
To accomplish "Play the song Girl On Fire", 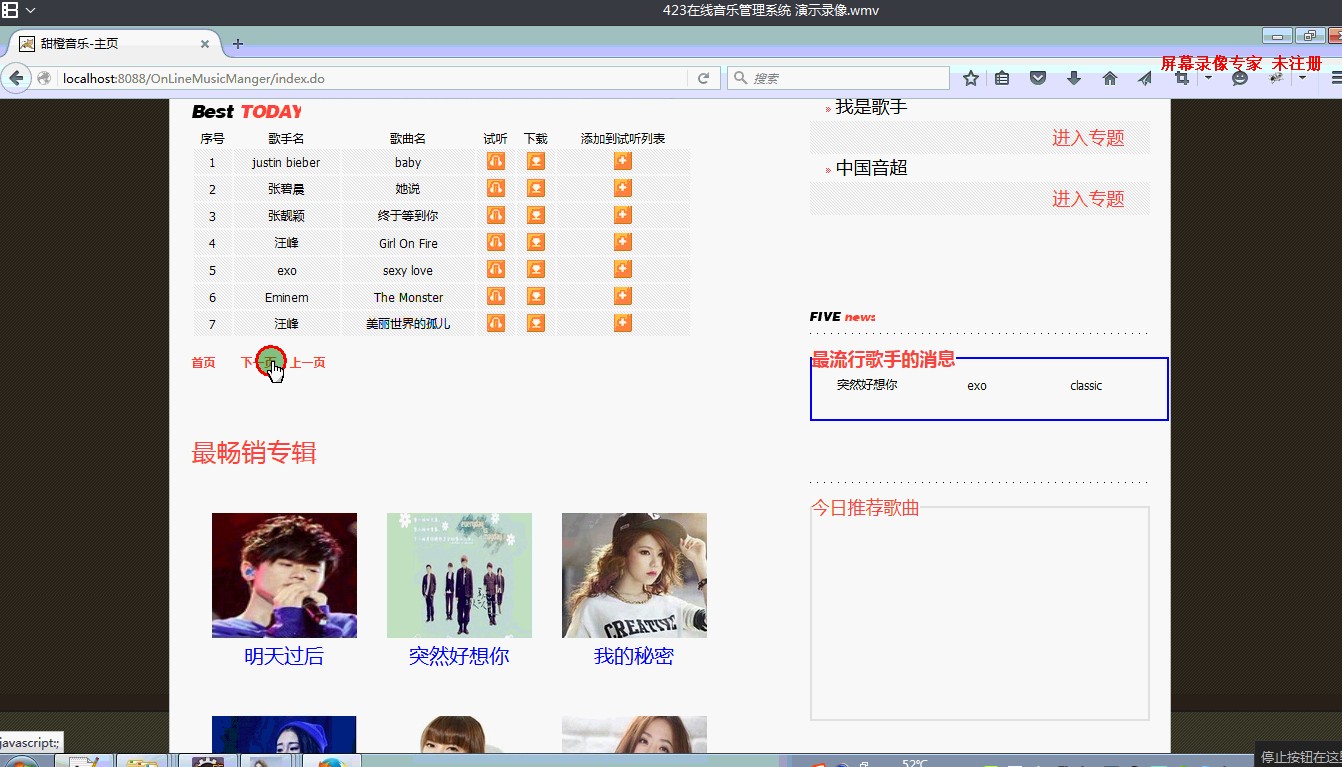I will (495, 242).
